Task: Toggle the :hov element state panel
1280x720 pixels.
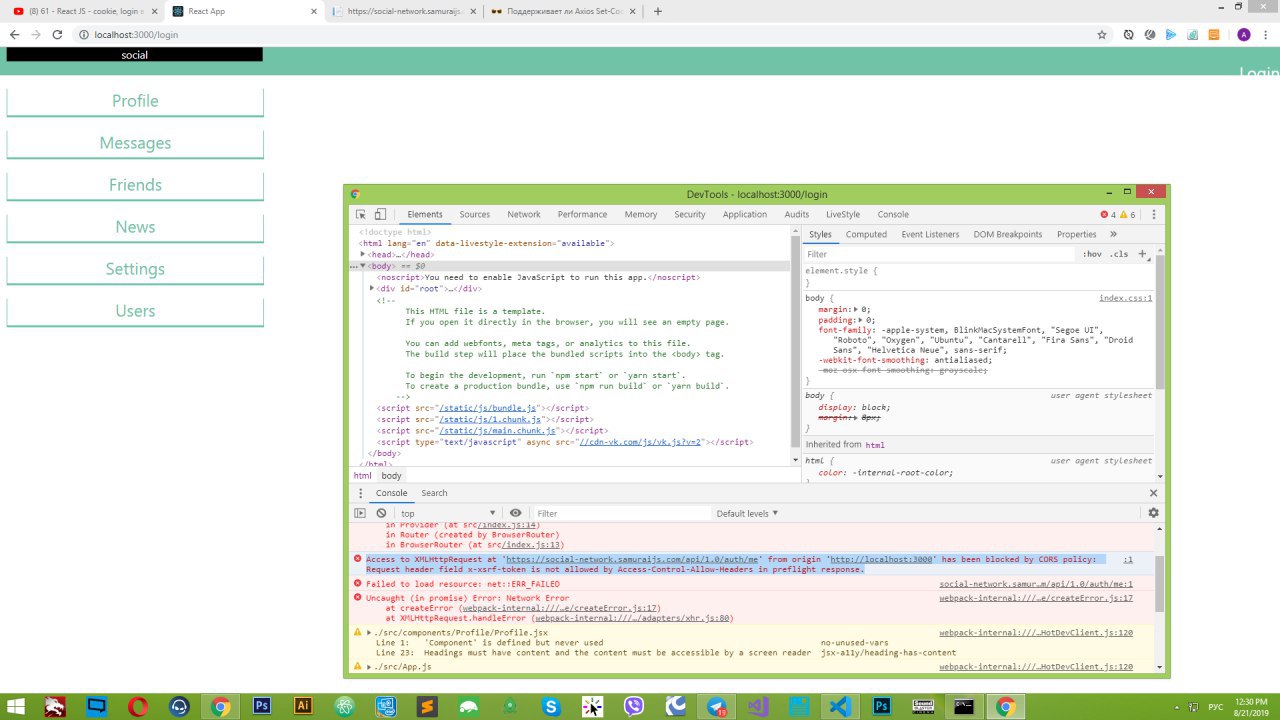Action: pyautogui.click(x=1092, y=254)
